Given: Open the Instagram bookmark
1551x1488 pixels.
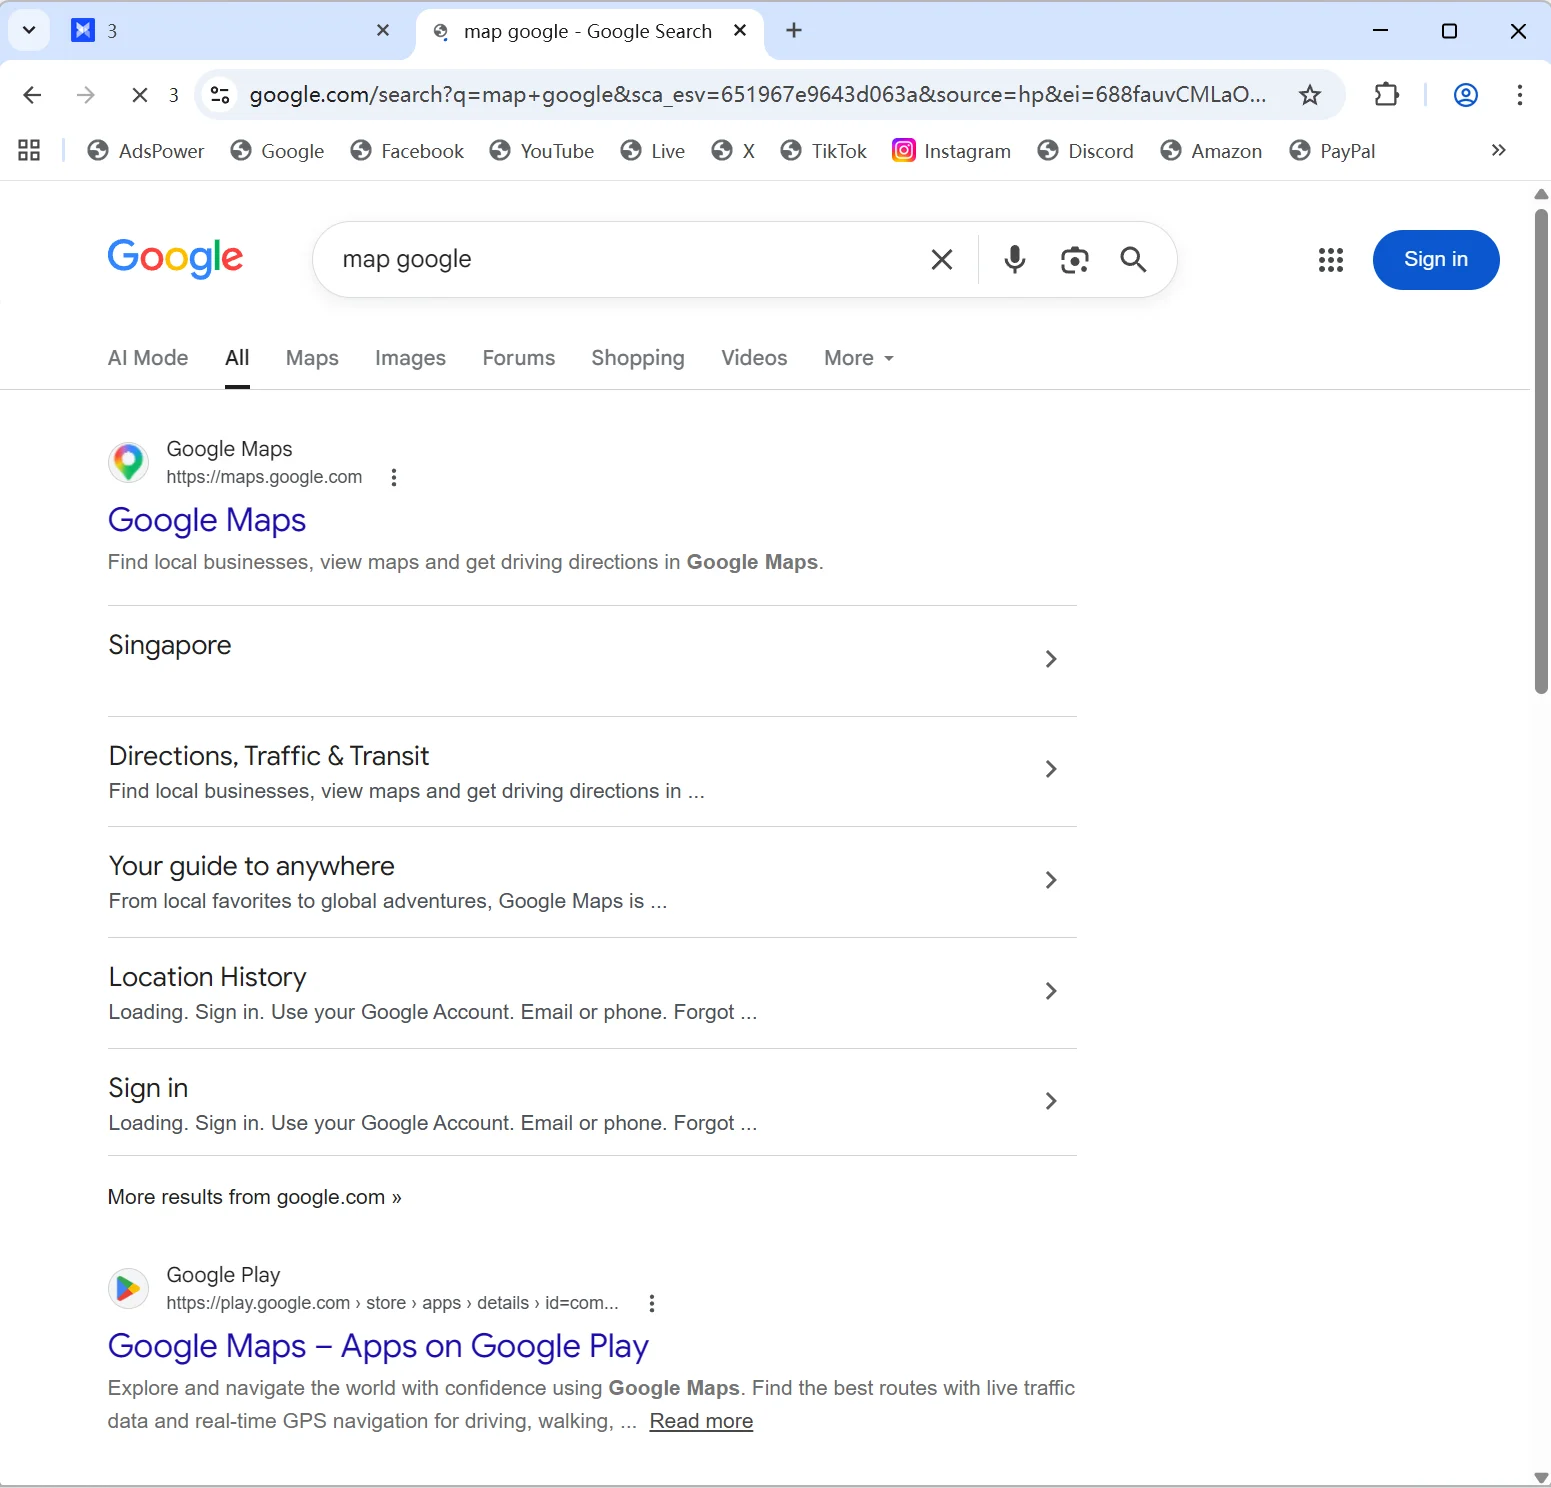Looking at the screenshot, I should click(x=951, y=151).
